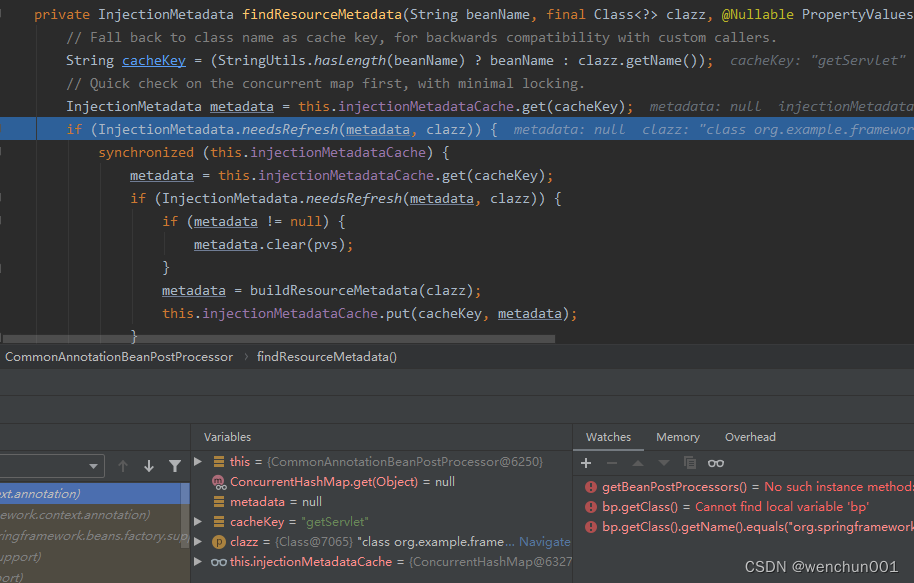Click the upward navigation arrow in left panel
Viewport: 914px width, 583px height.
(123, 465)
